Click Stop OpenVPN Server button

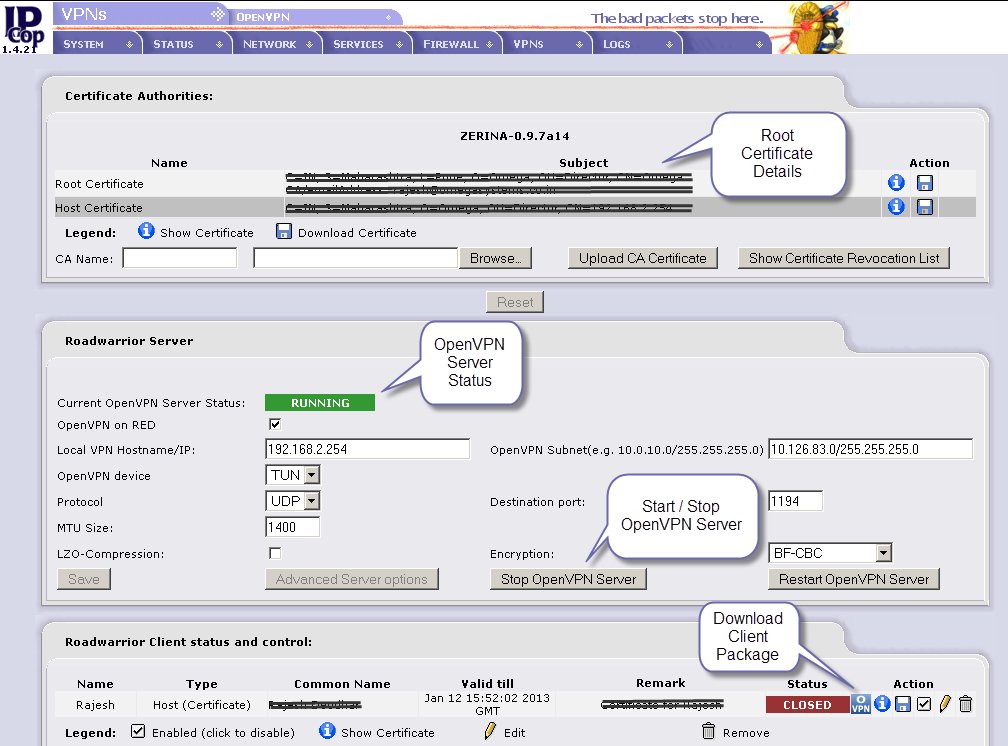[x=568, y=579]
